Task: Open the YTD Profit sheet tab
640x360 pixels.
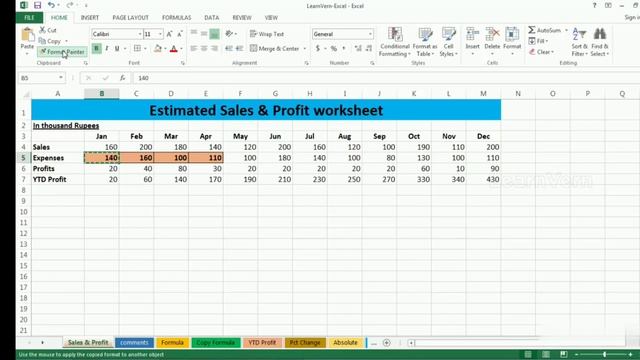Action: coord(262,343)
